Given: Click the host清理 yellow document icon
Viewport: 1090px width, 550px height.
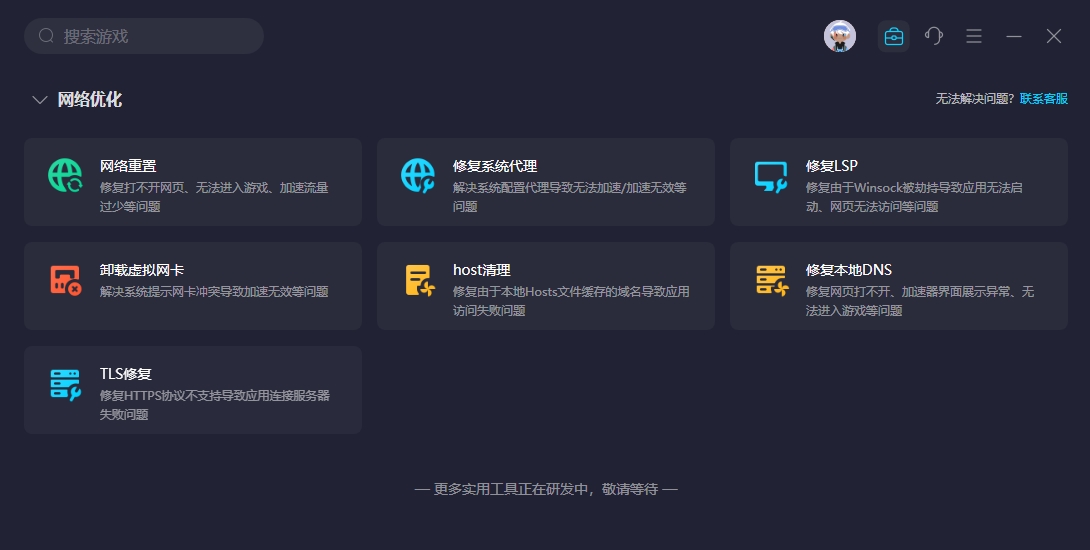Looking at the screenshot, I should tap(418, 280).
